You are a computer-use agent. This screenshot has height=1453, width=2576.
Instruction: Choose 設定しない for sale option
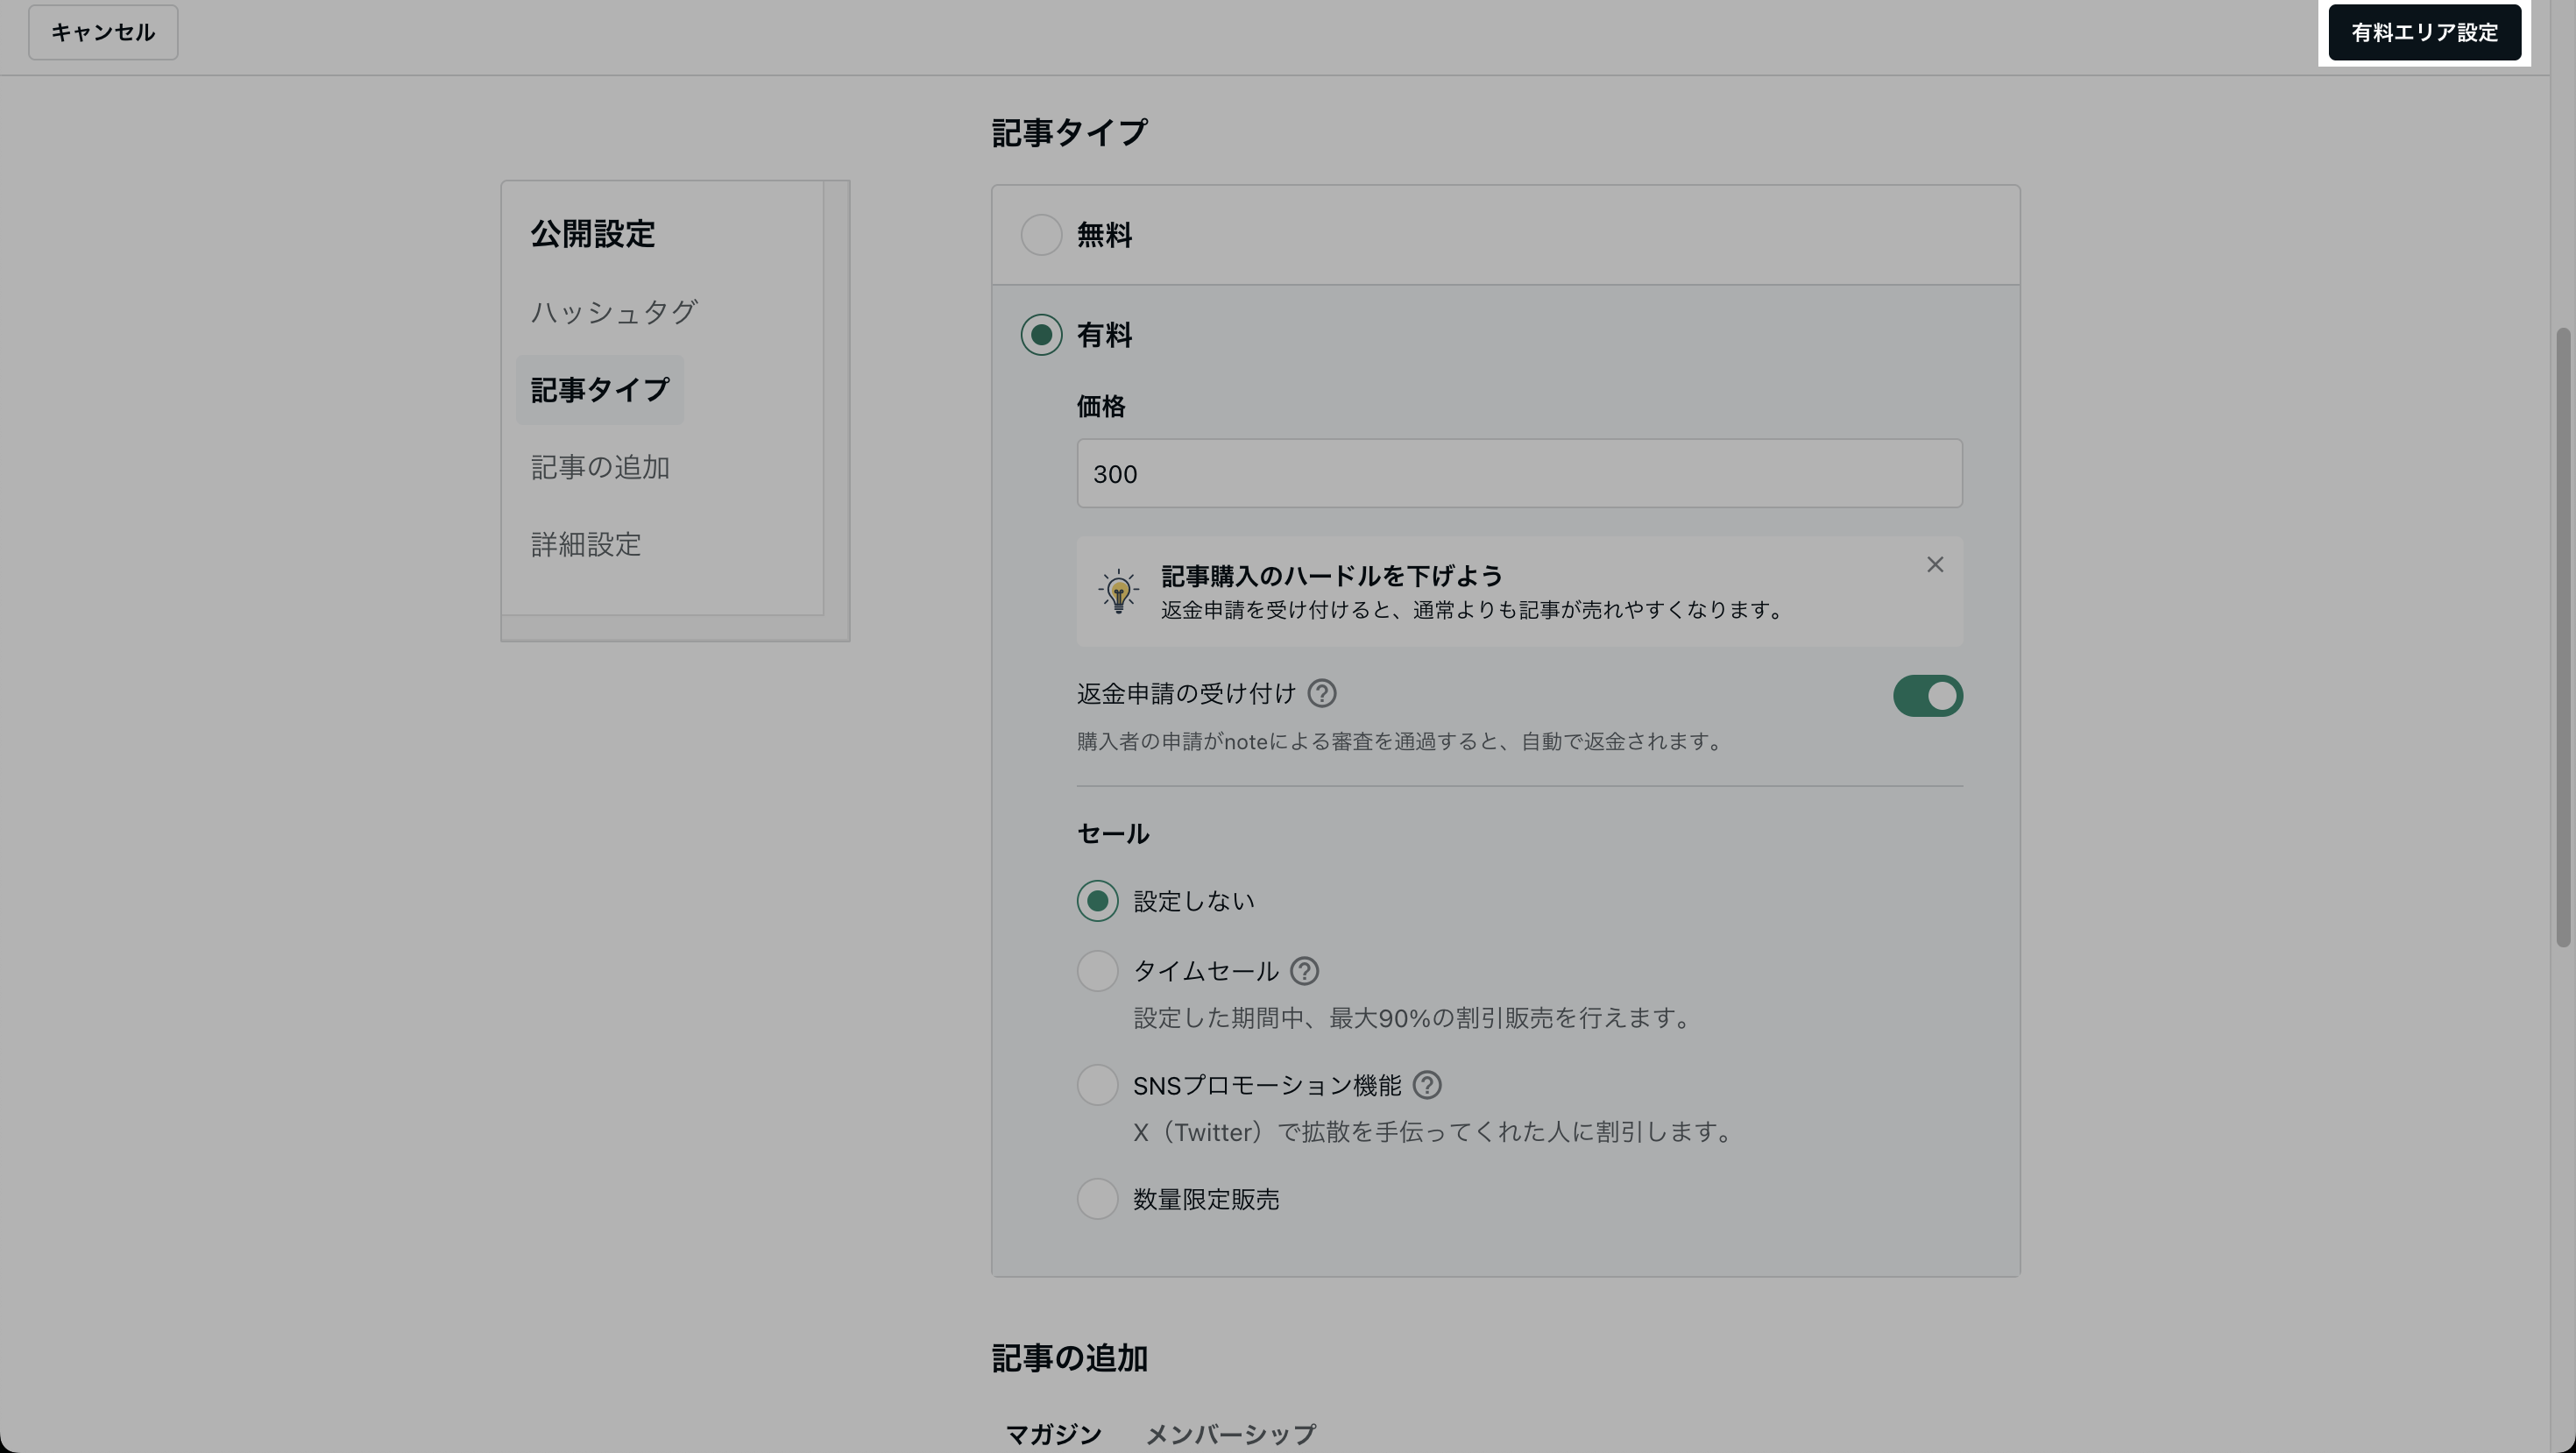pyautogui.click(x=1097, y=901)
